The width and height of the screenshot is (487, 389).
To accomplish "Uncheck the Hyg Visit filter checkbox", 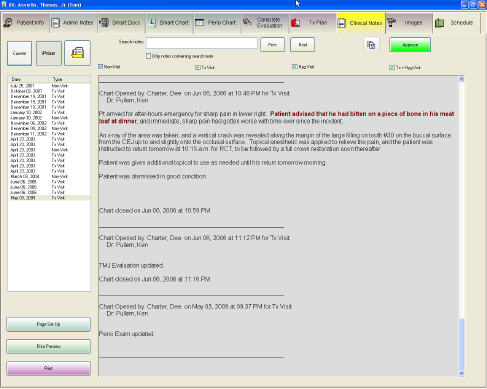I will (295, 67).
